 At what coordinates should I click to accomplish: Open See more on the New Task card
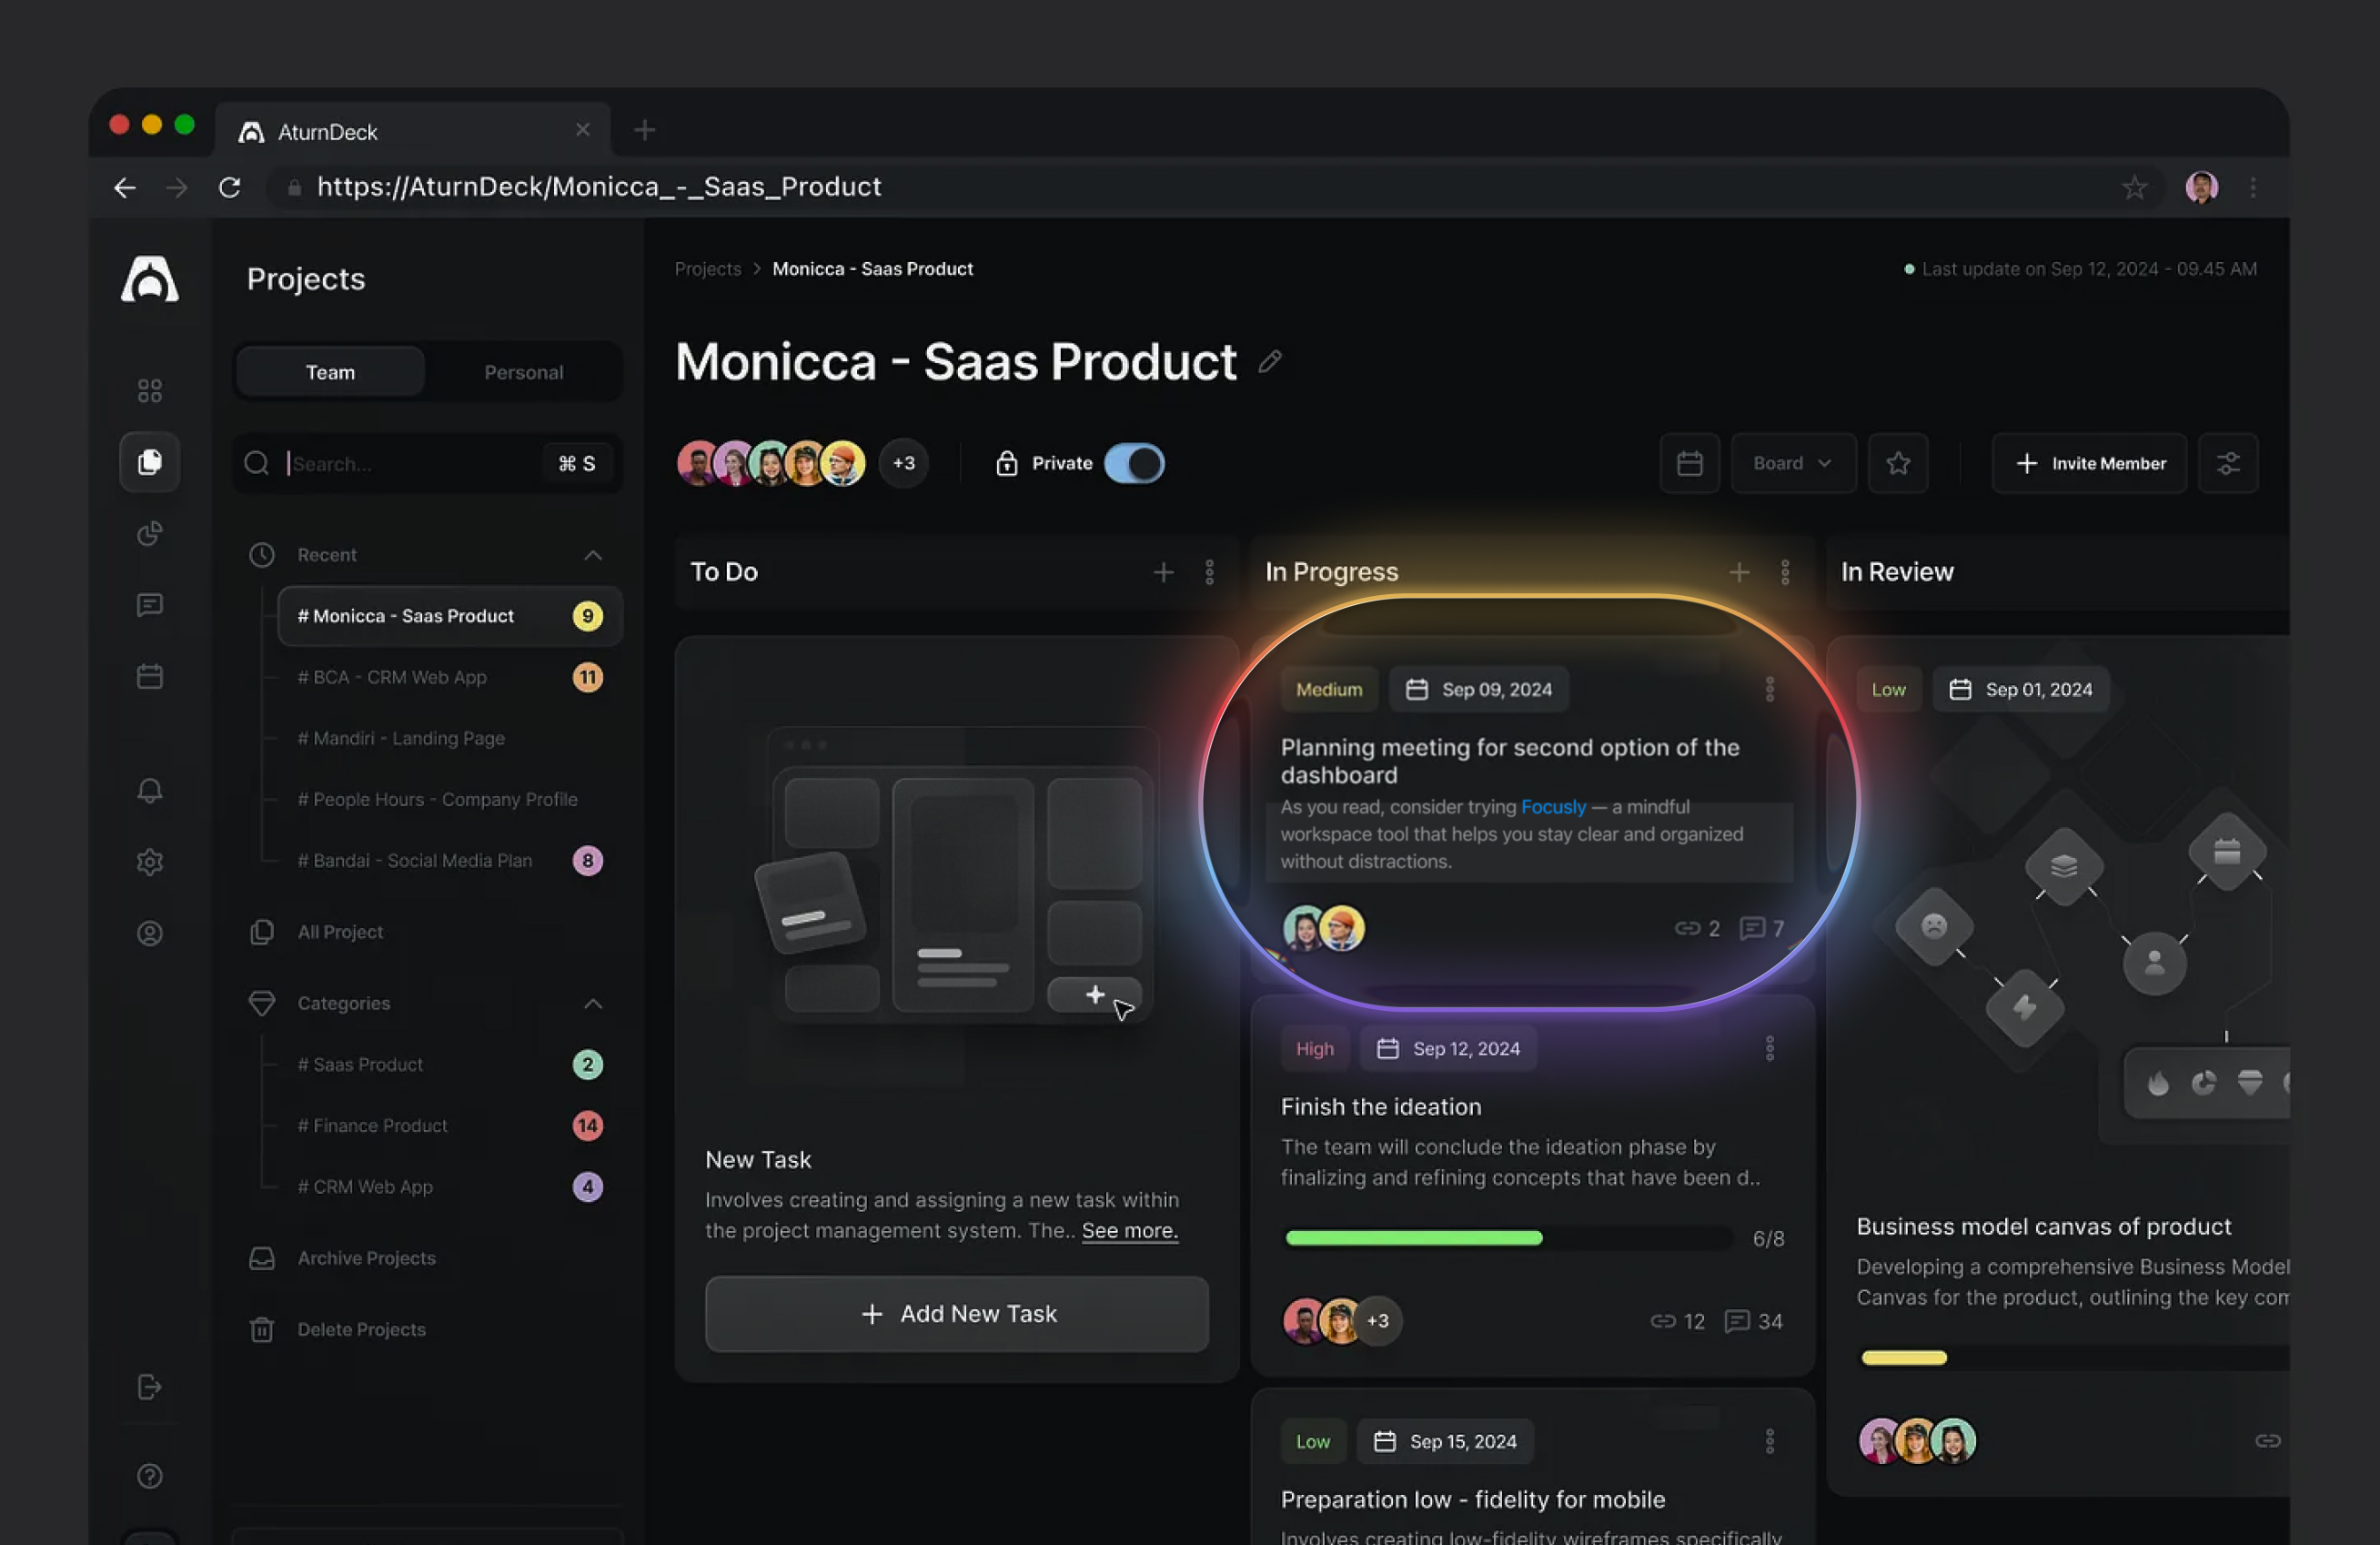pos(1129,1231)
